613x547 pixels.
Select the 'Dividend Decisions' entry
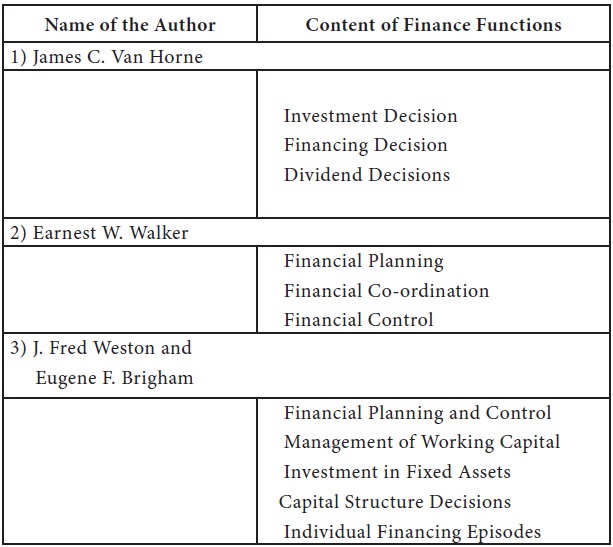click(366, 175)
